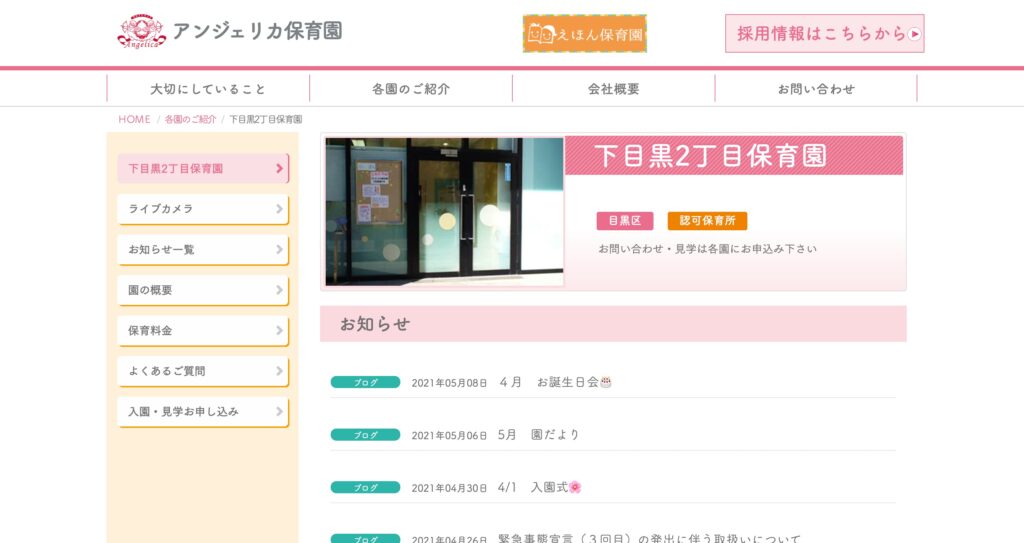Select the ブログ tag for 4月 お誕生日会
The height and width of the screenshot is (543, 1024).
coord(365,382)
